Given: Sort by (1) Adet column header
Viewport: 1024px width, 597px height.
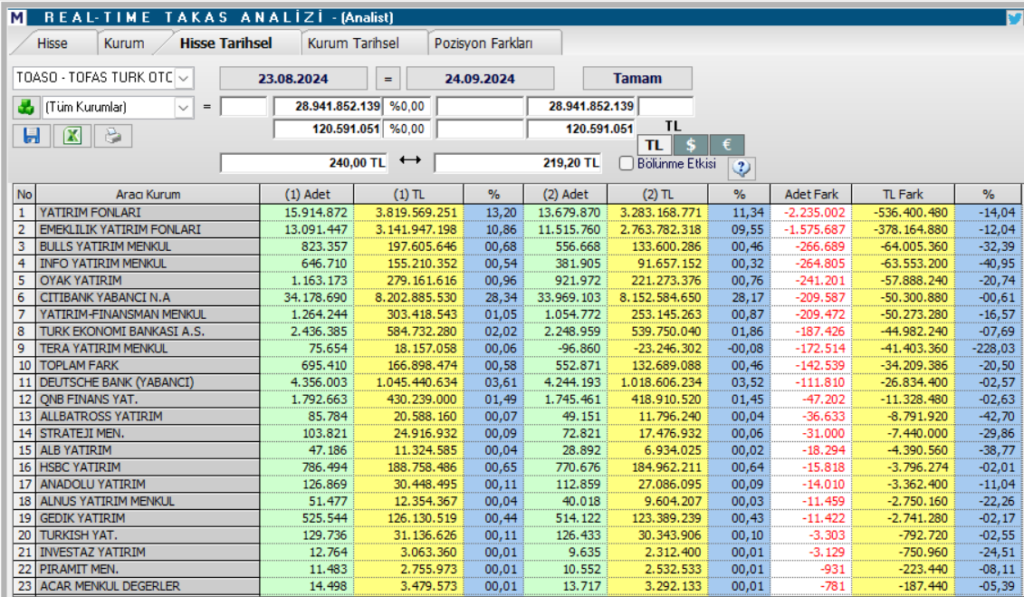Looking at the screenshot, I should click(x=307, y=194).
